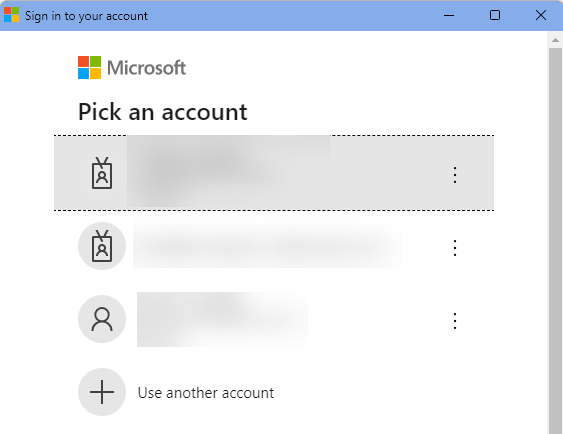Close the Sign in to your account dialog
563x434 pixels.
click(541, 15)
